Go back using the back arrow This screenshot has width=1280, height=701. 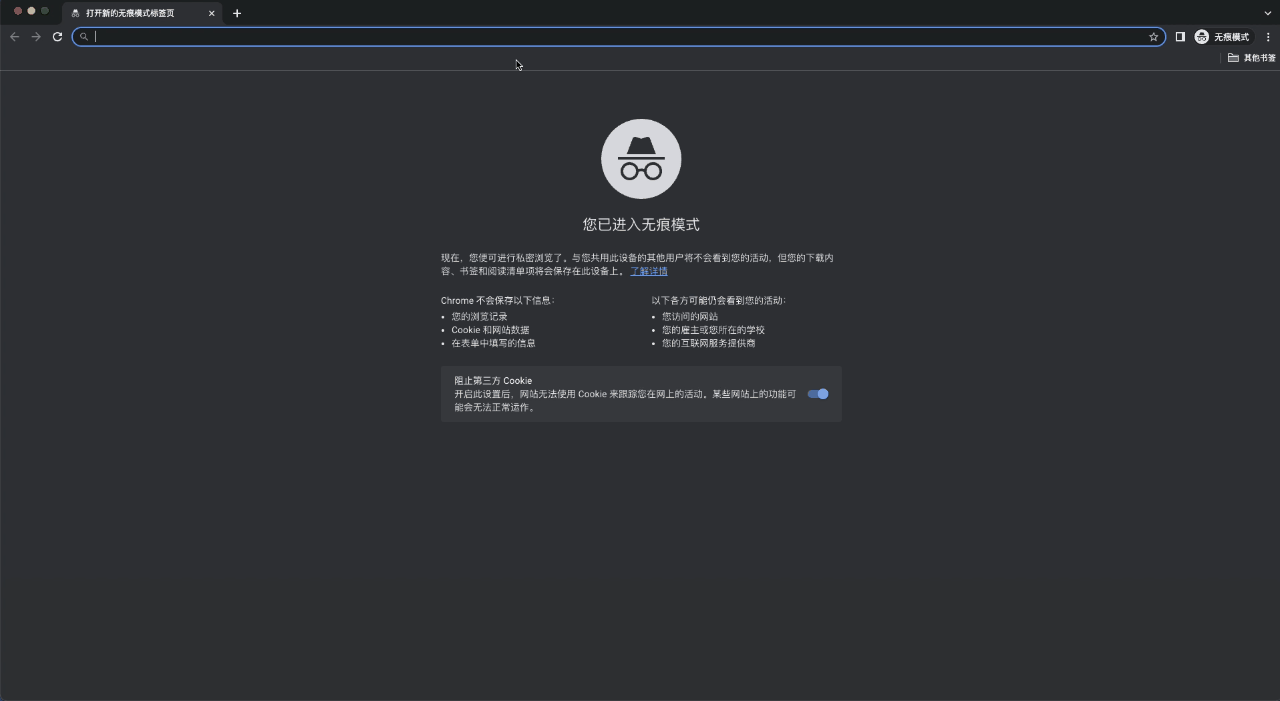click(14, 36)
